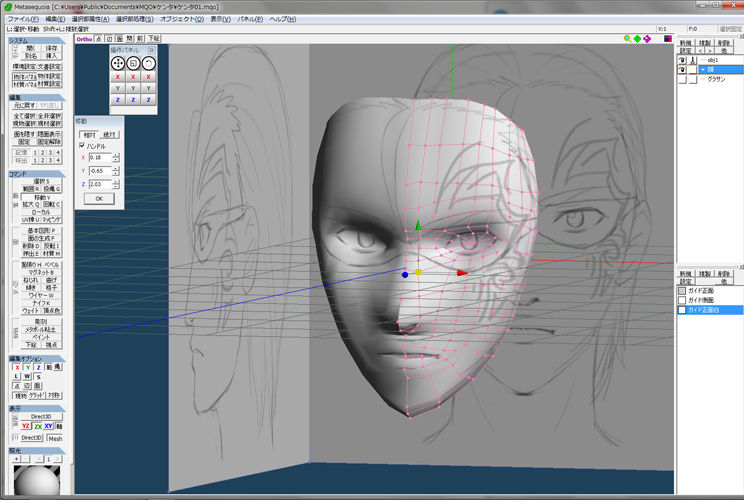
Task: Click the 保存 save button
Action: tap(51, 48)
